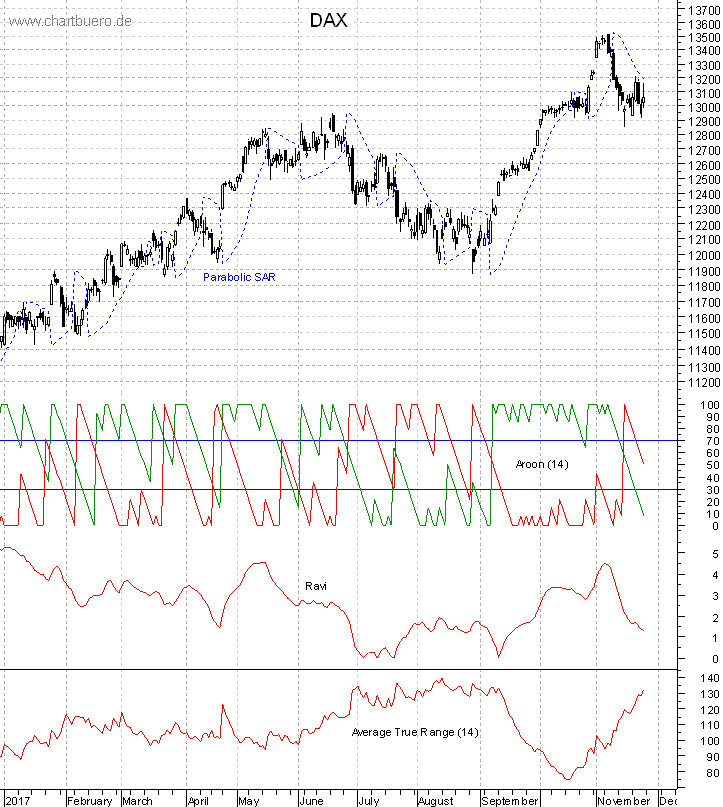Screen dimensions: 723x807
Task: Select the 13500 price axis value
Action: pos(704,38)
